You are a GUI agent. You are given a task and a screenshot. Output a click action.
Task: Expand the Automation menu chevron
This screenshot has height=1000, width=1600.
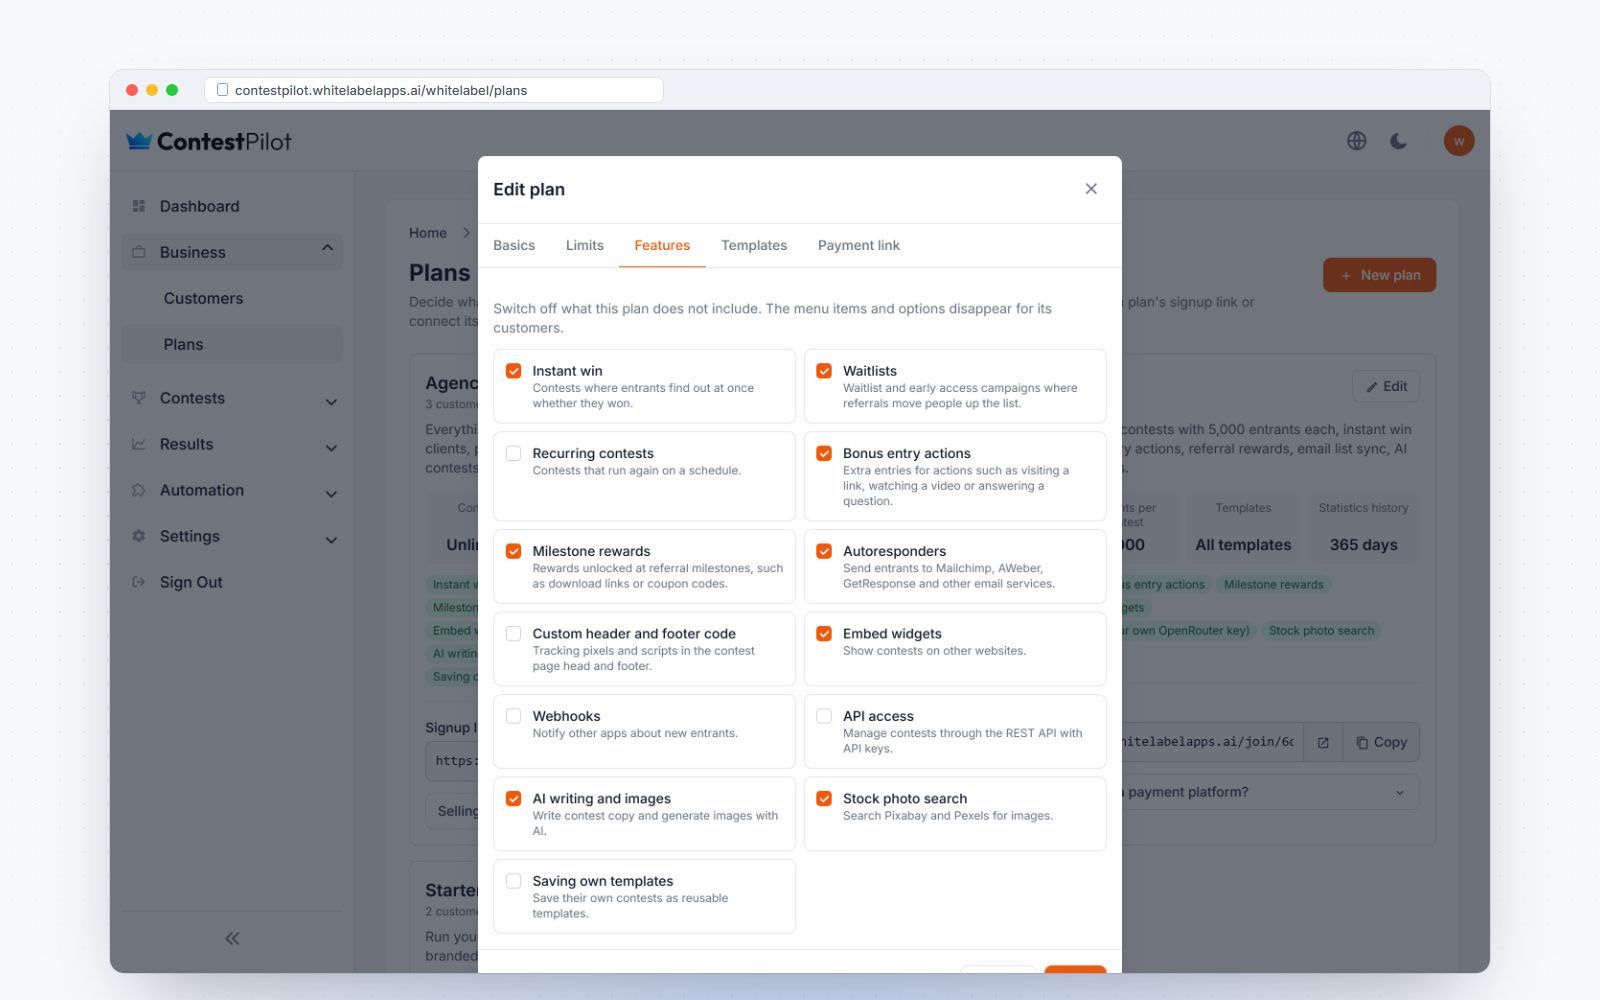(331, 493)
